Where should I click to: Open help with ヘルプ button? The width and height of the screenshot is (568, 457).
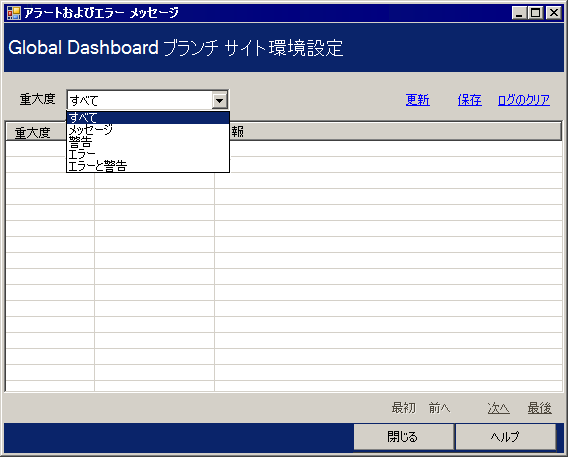pyautogui.click(x=505, y=437)
